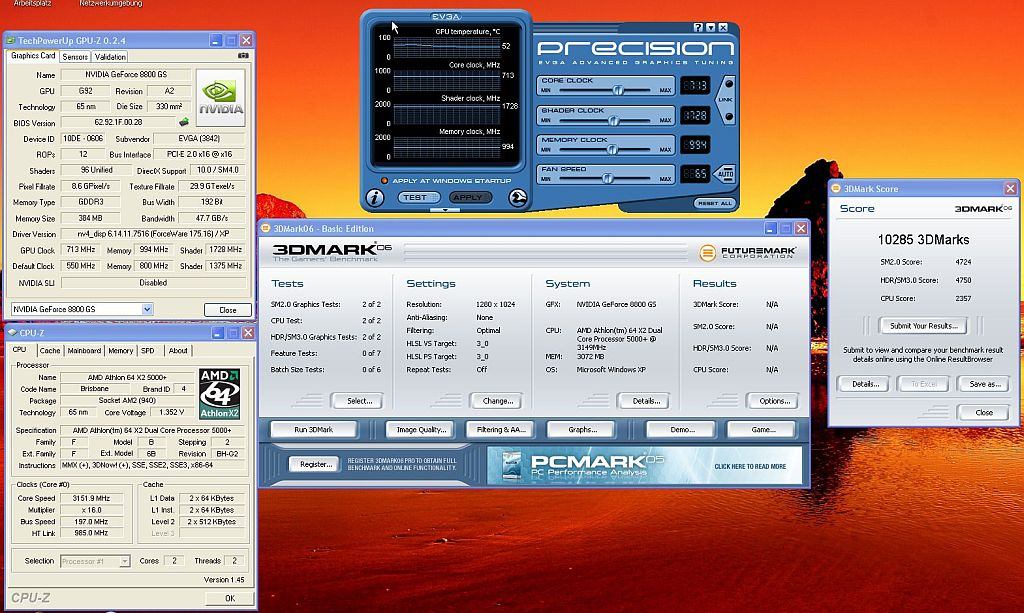Open EVGA Precision settings wrench icon
Viewport: 1024px width, 613px height.
pos(517,198)
